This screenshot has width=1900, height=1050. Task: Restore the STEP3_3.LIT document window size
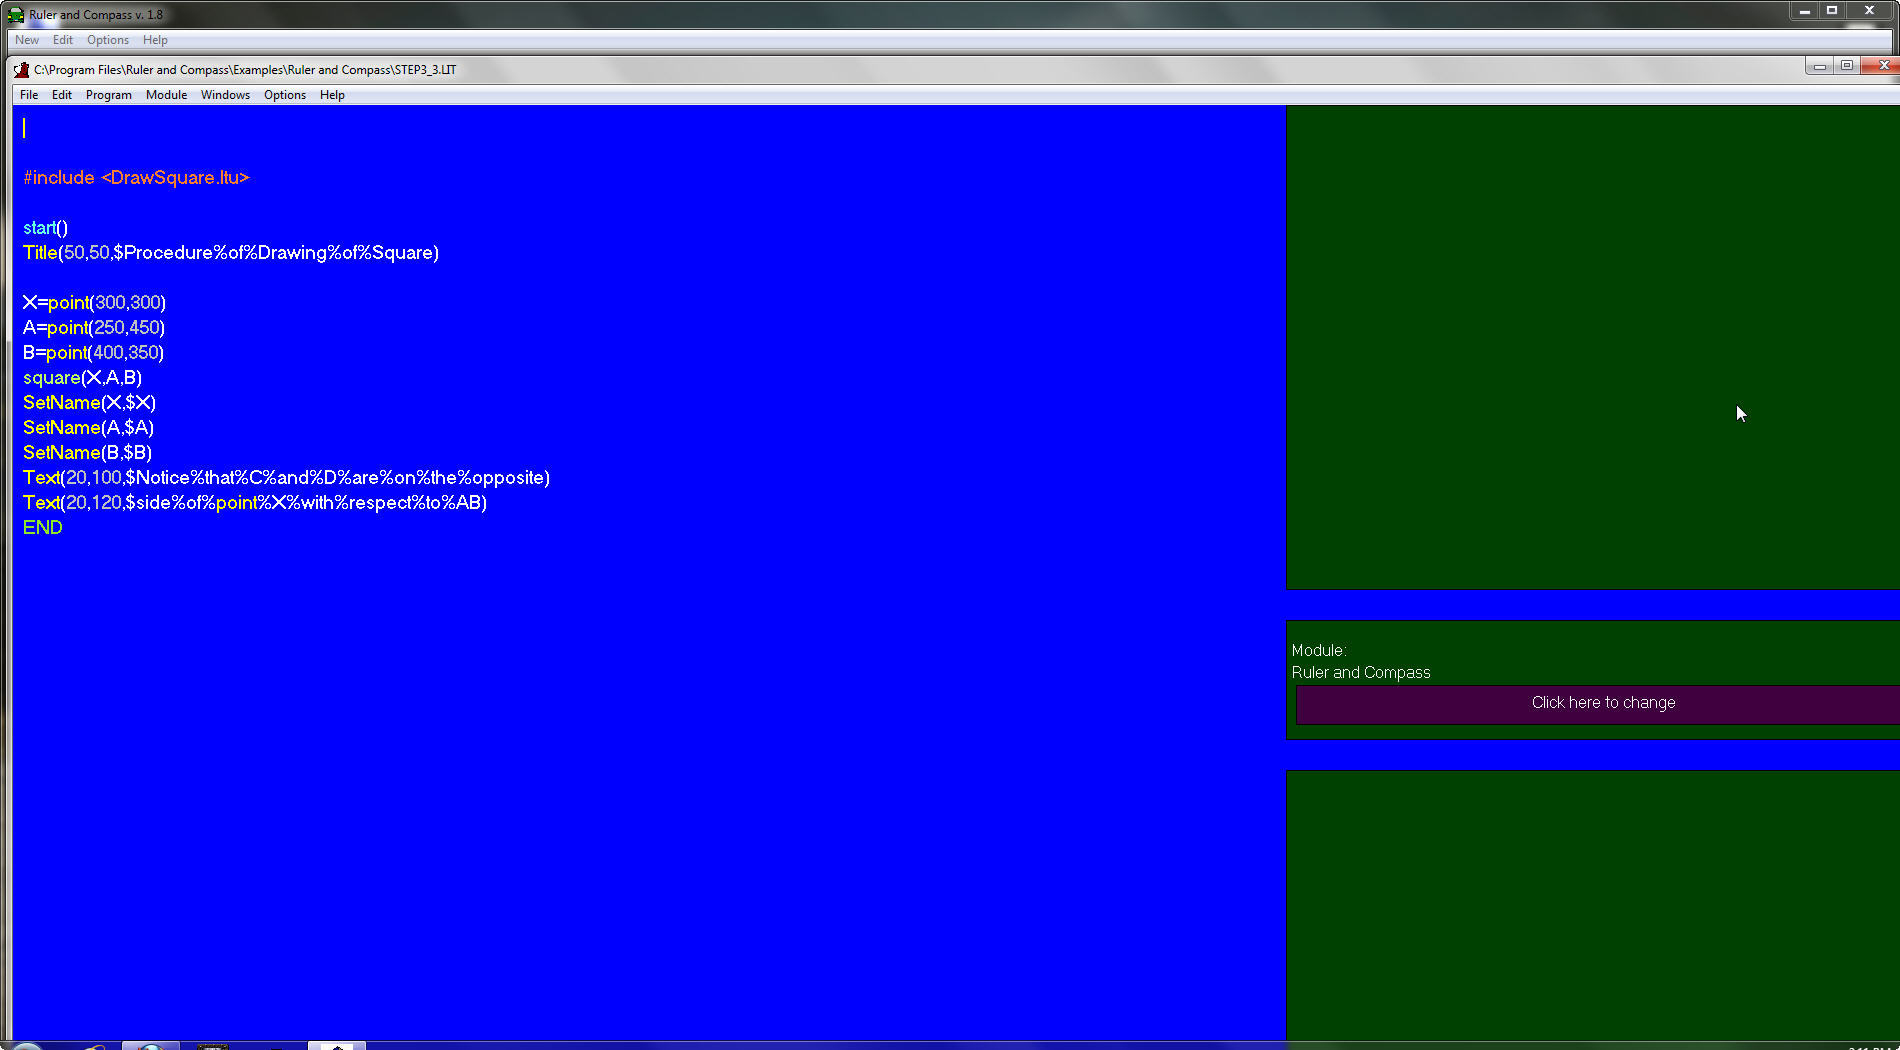tap(1847, 66)
